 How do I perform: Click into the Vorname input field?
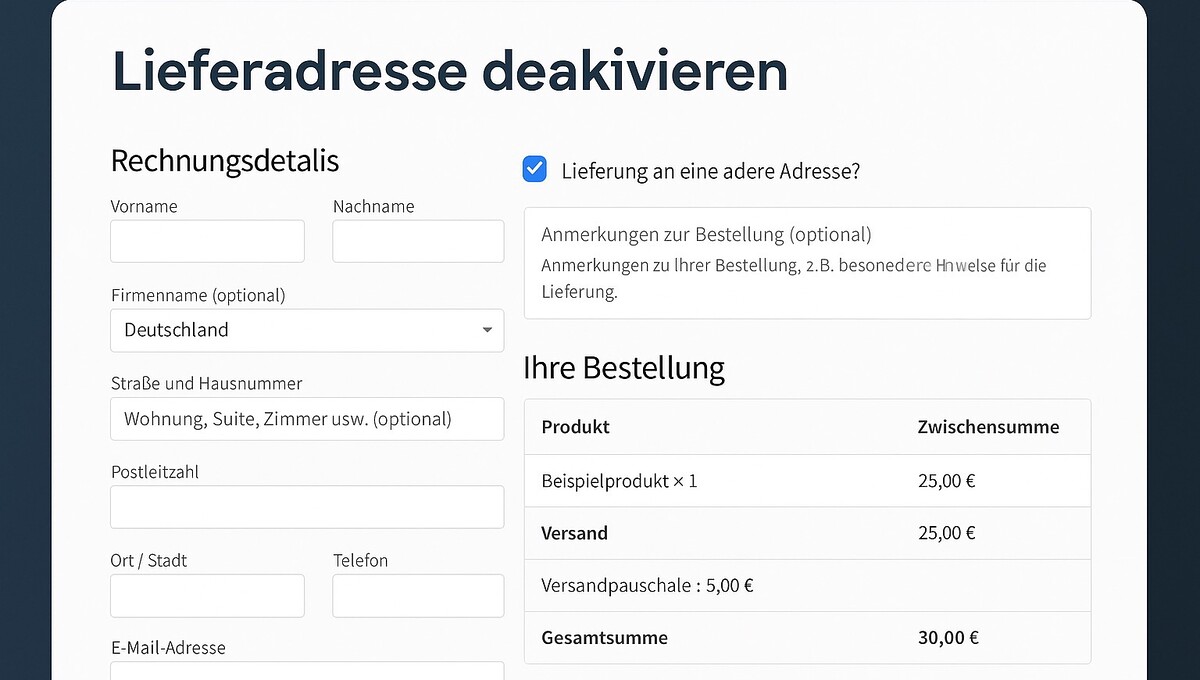pyautogui.click(x=207, y=241)
